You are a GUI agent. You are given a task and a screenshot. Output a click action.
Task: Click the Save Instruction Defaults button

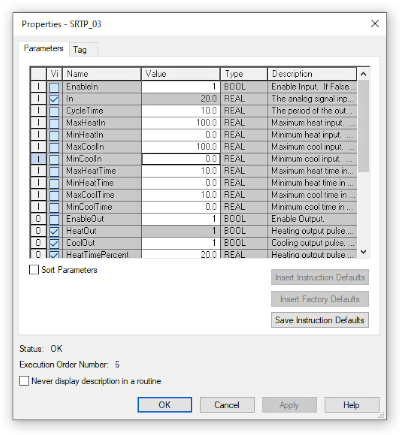[320, 320]
